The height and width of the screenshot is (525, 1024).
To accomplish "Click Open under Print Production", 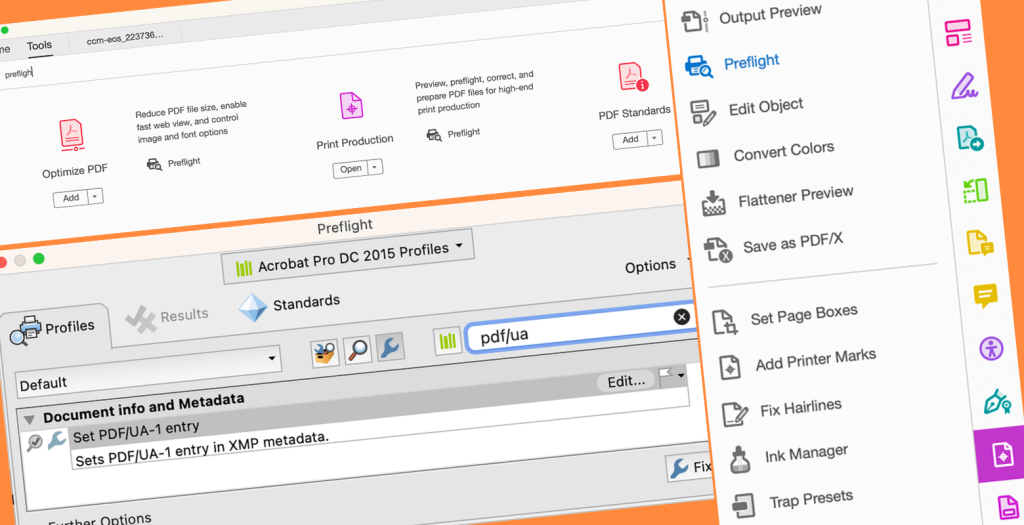I will 351,168.
